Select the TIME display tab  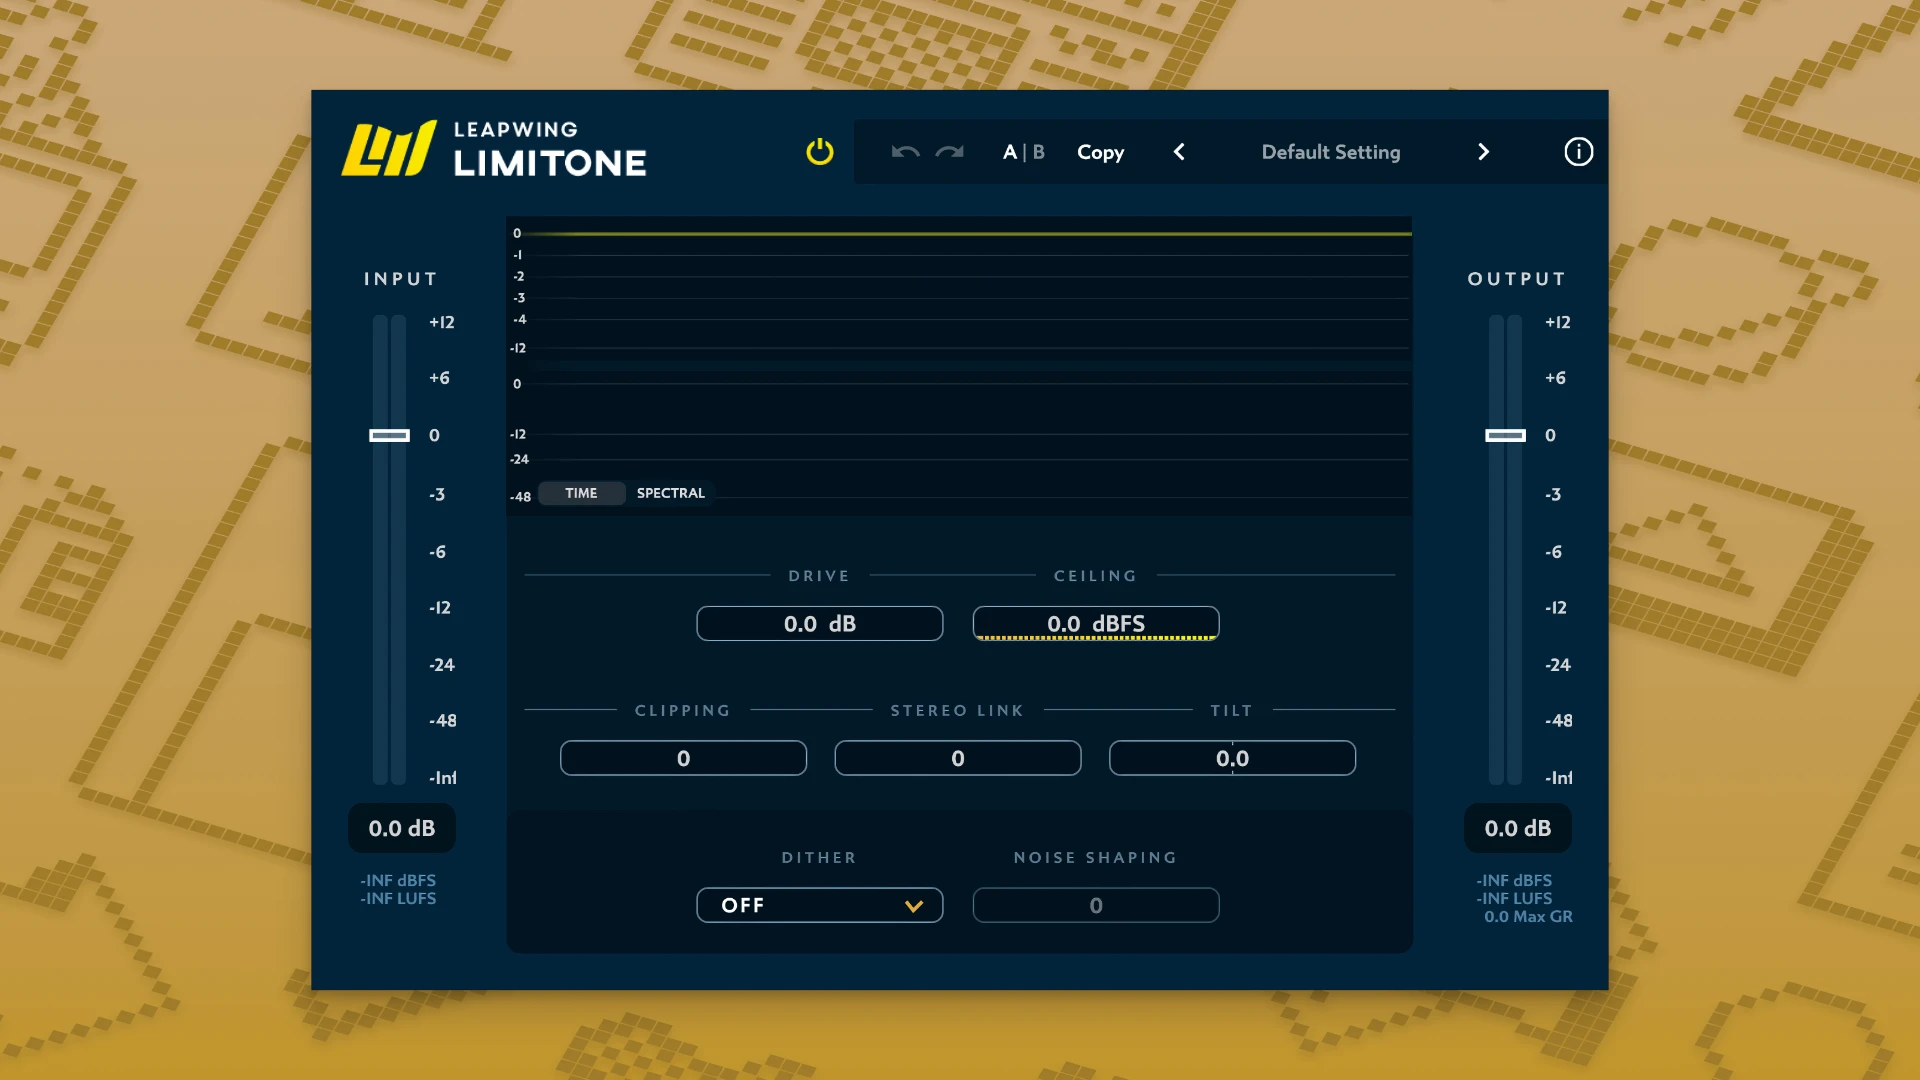coord(581,493)
